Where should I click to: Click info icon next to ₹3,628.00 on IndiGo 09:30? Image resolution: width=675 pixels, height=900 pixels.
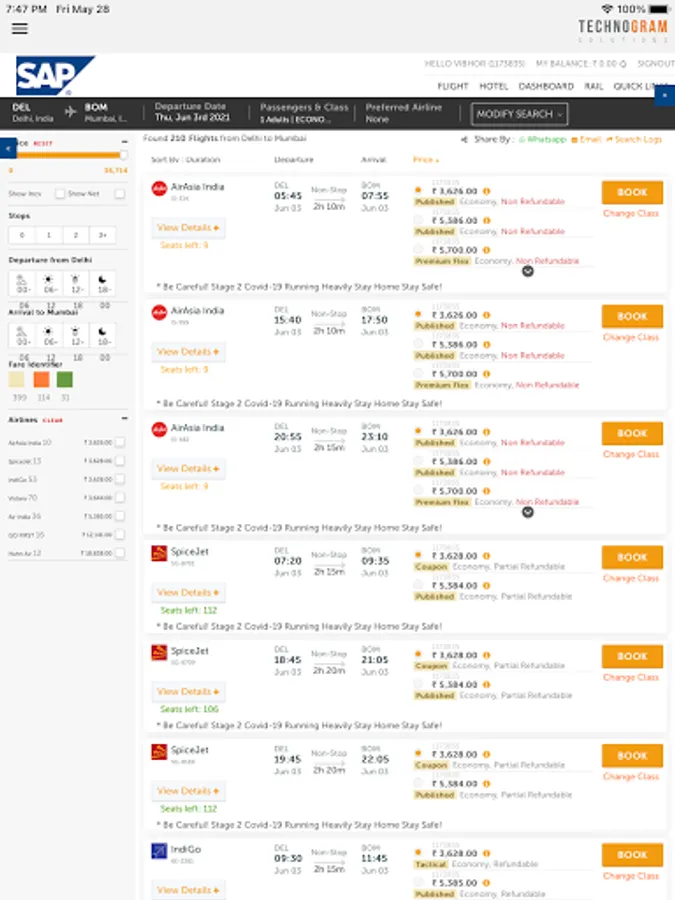click(487, 854)
